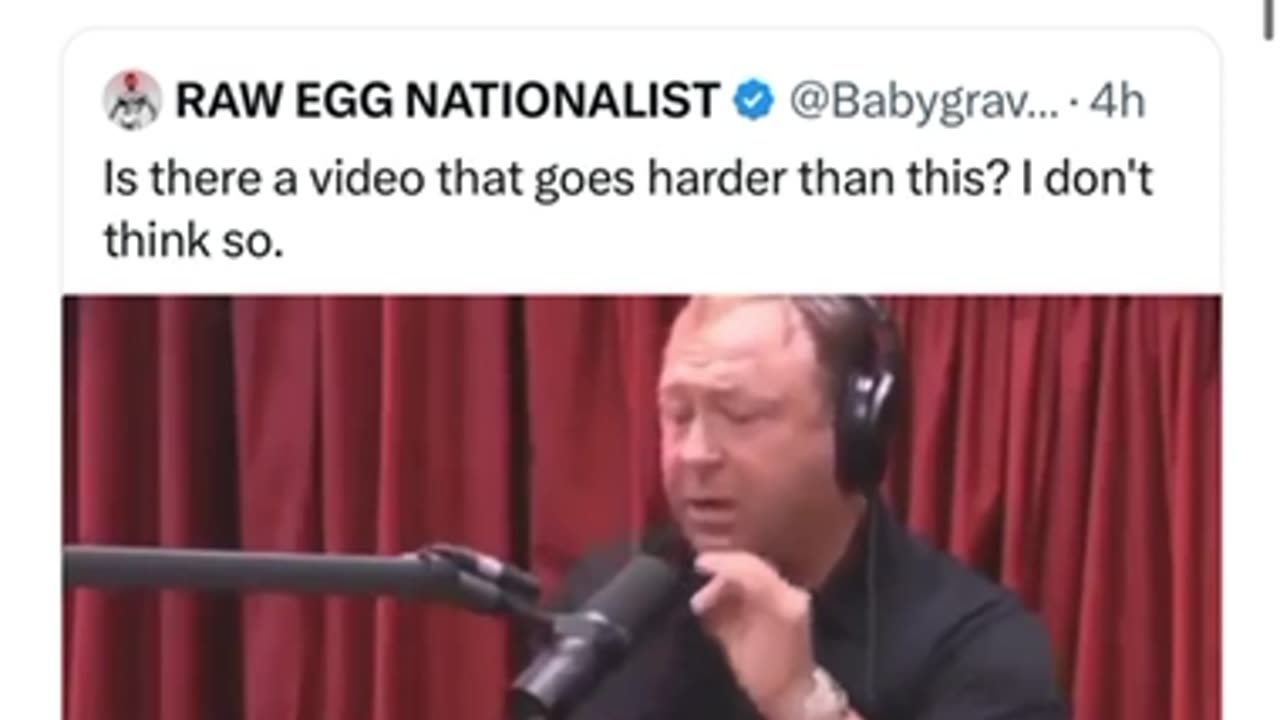This screenshot has height=720, width=1280.
Task: Visit the @Babygrav... handle
Action: pyautogui.click(x=925, y=102)
